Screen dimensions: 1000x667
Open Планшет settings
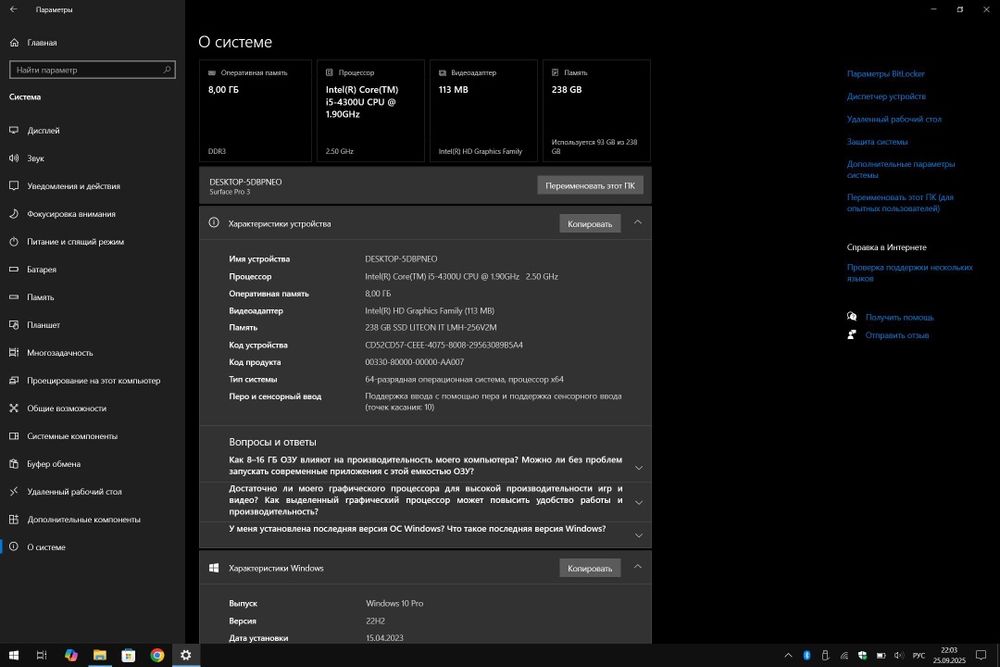point(43,325)
